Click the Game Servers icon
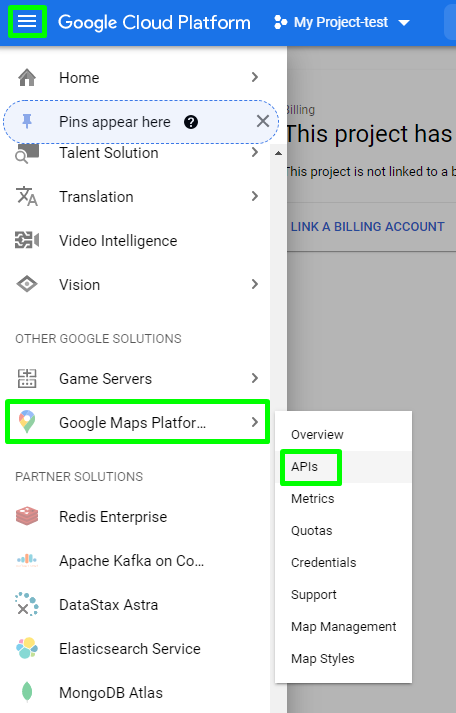 click(x=27, y=378)
